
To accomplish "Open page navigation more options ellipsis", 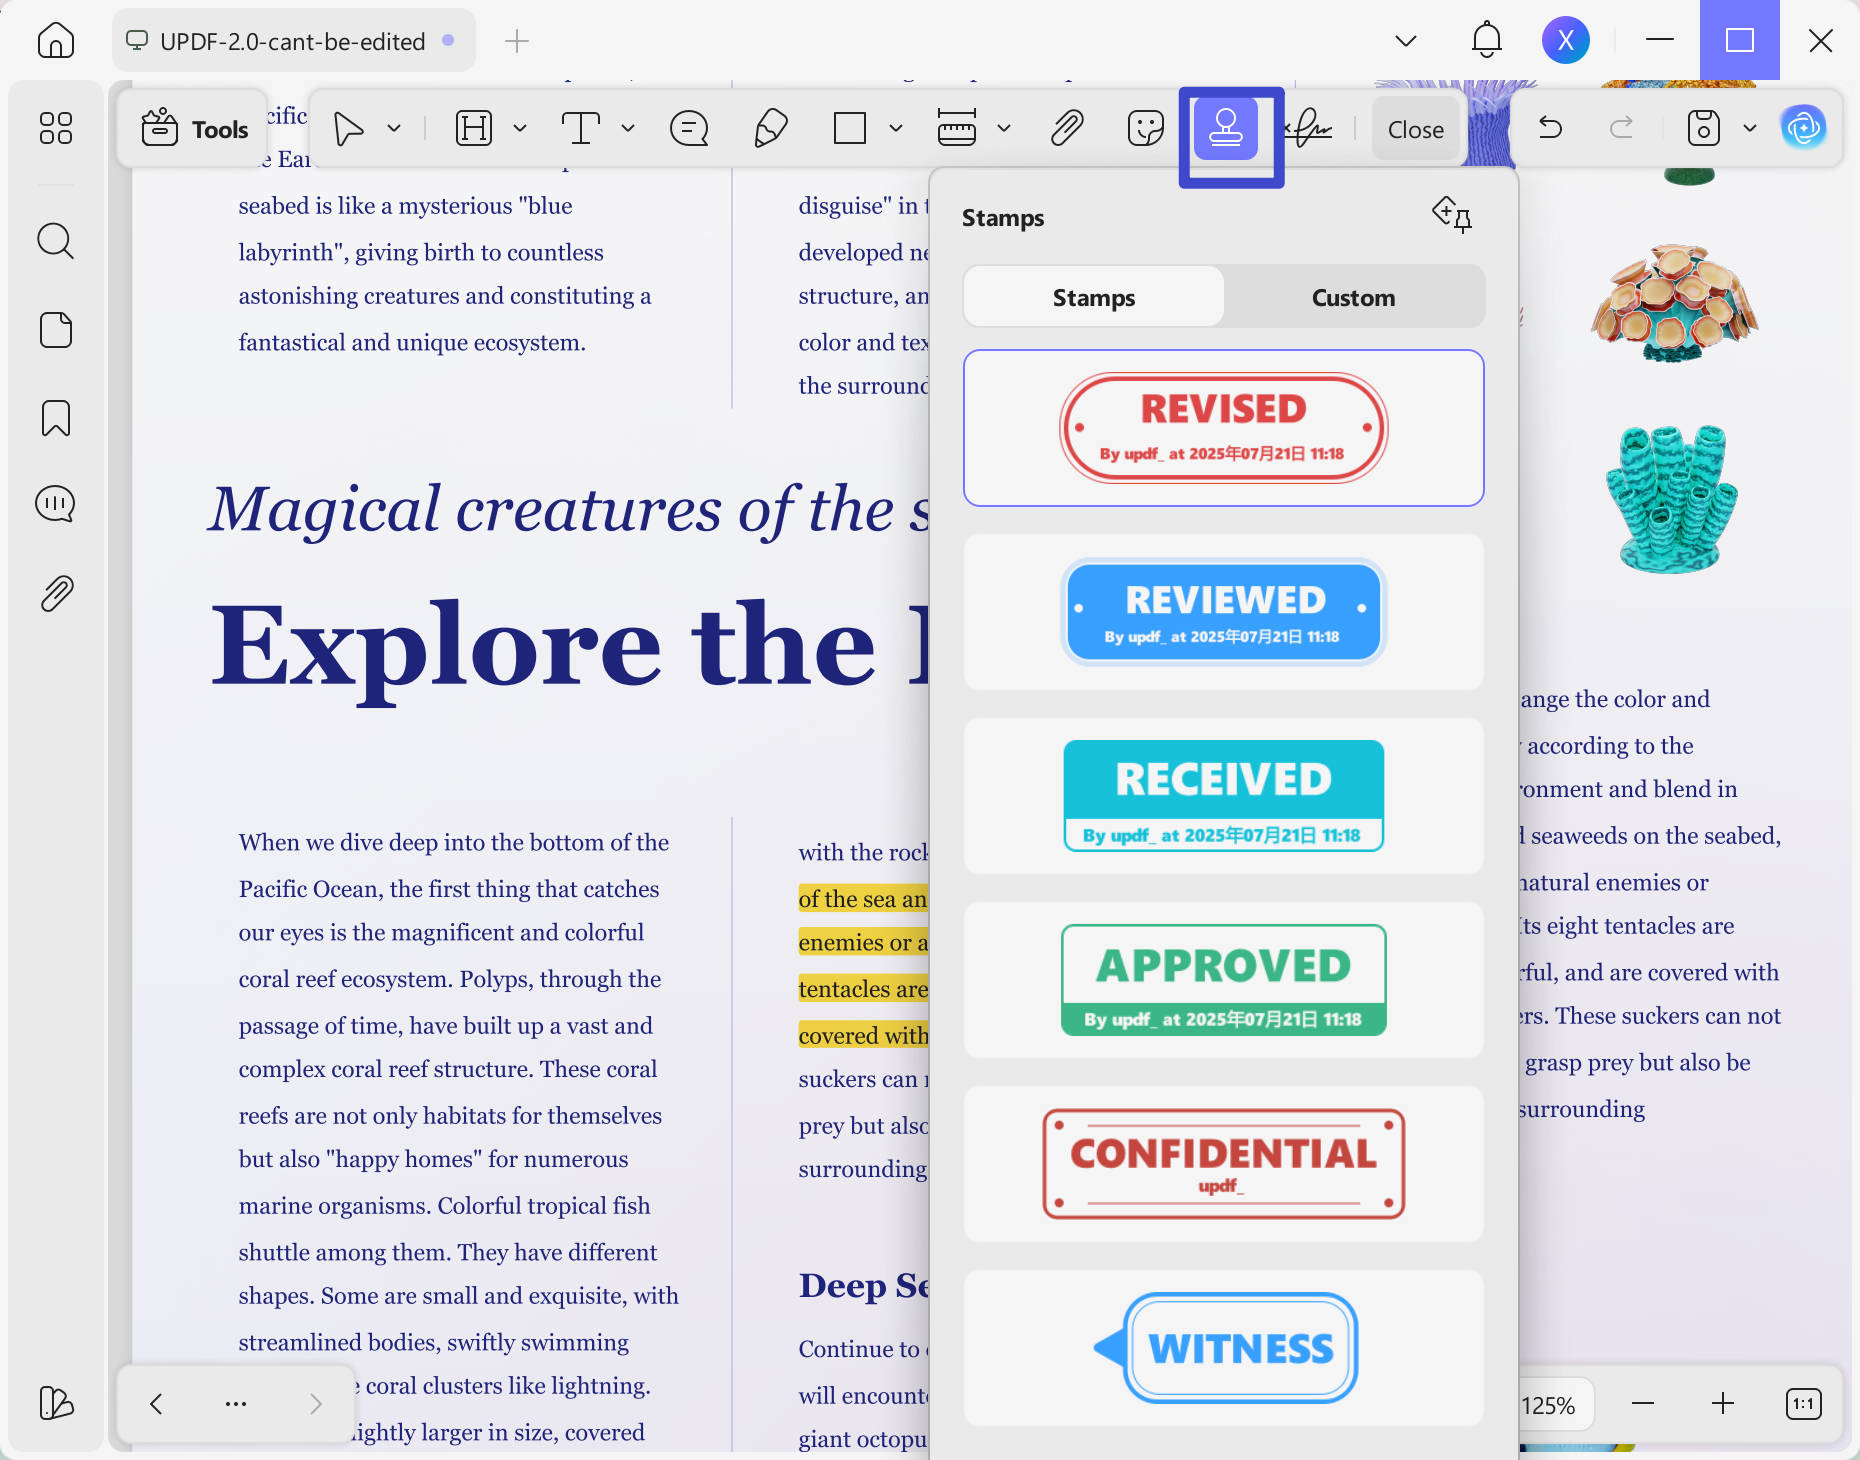I will point(236,1404).
